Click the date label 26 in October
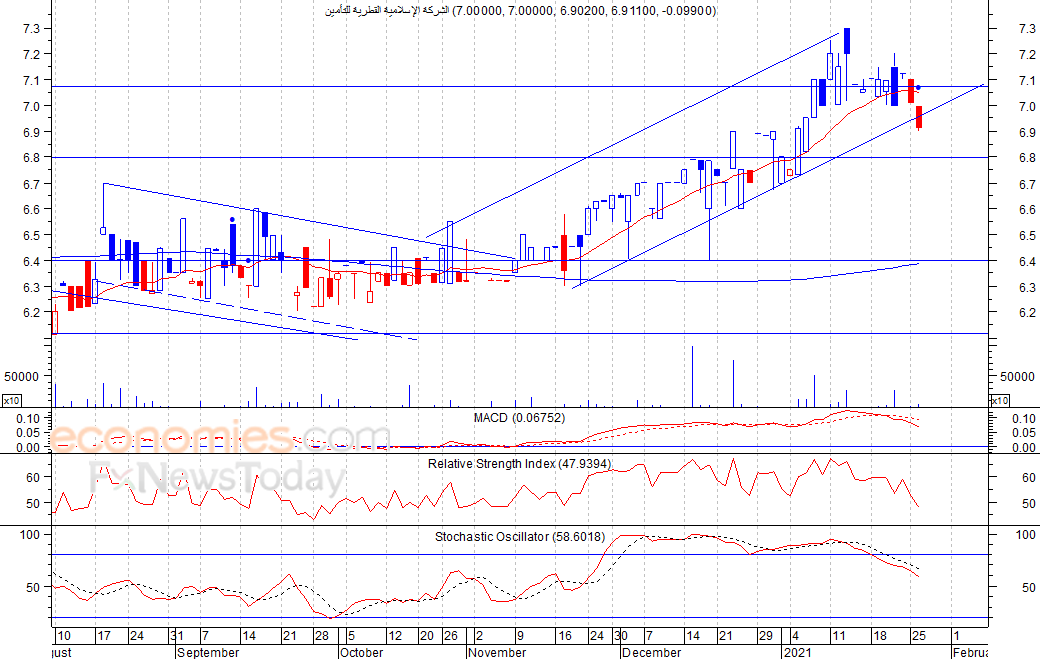 (451, 636)
